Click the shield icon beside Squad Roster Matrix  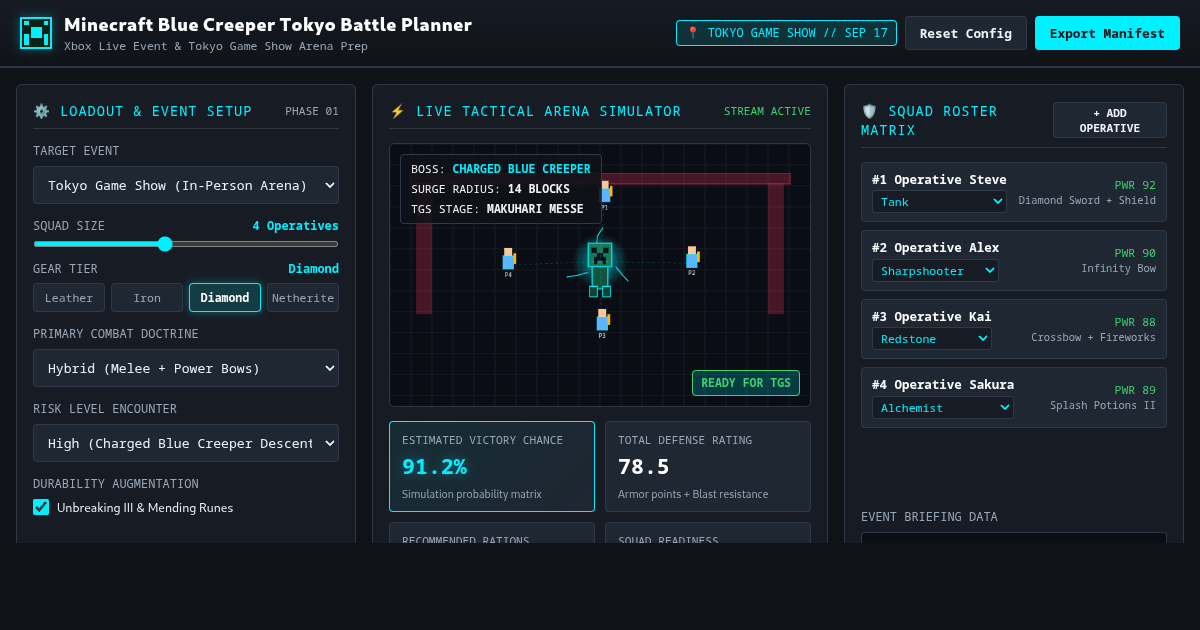pyautogui.click(x=869, y=112)
